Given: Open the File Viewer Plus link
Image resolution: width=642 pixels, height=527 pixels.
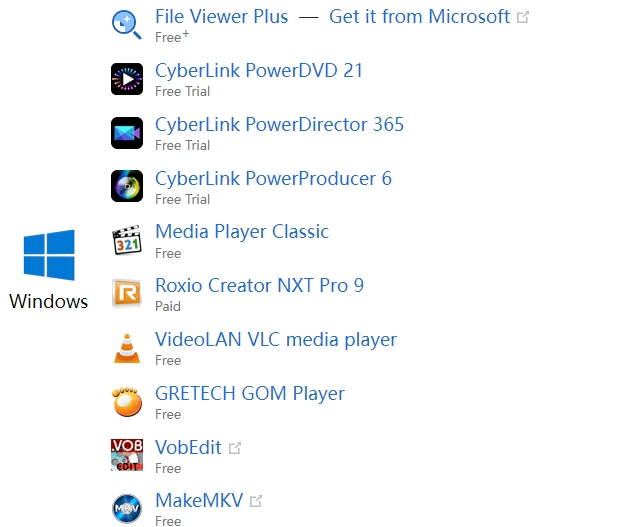Looking at the screenshot, I should (222, 17).
